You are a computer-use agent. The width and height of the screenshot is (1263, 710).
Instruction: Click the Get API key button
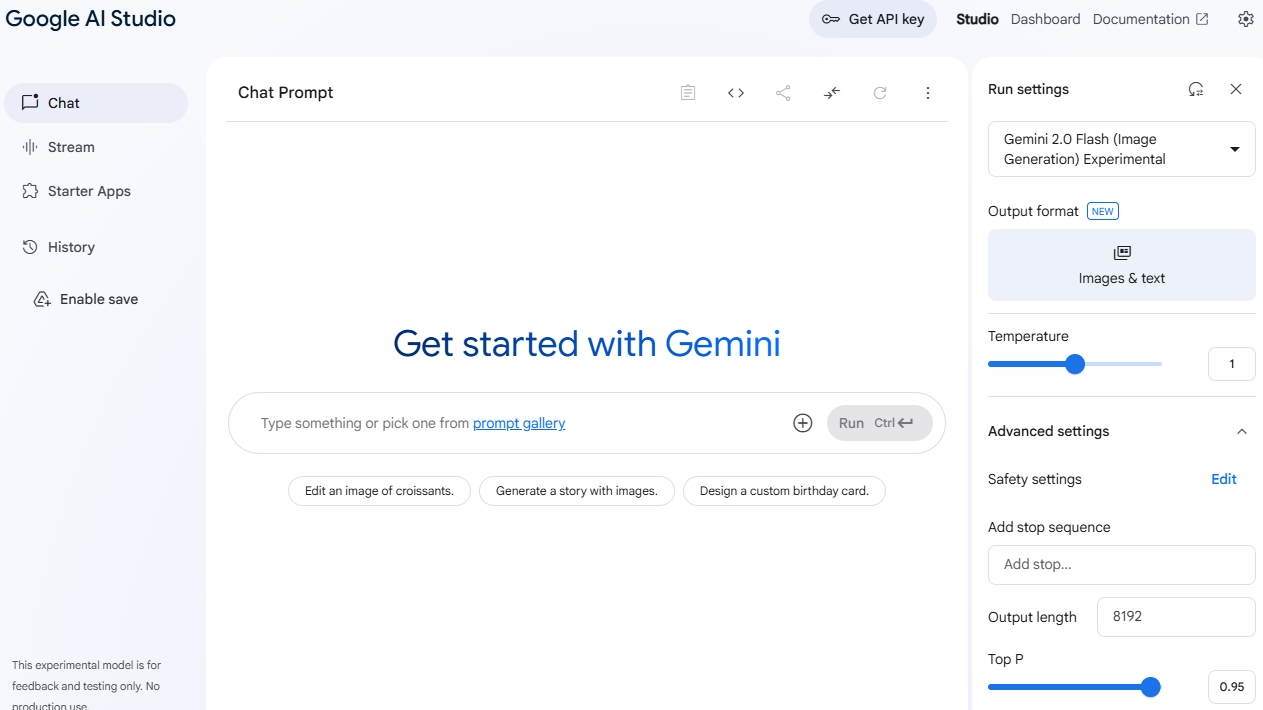[x=873, y=19]
